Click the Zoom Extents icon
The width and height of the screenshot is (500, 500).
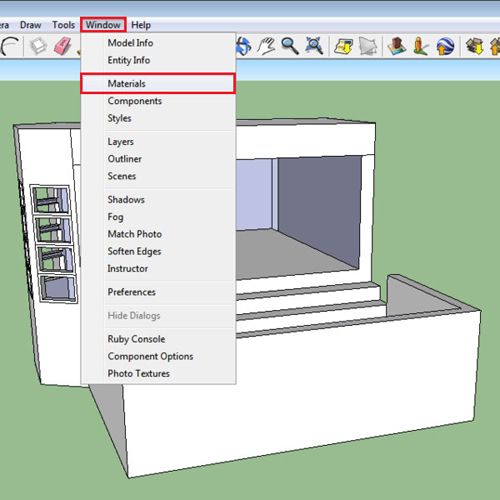[314, 46]
